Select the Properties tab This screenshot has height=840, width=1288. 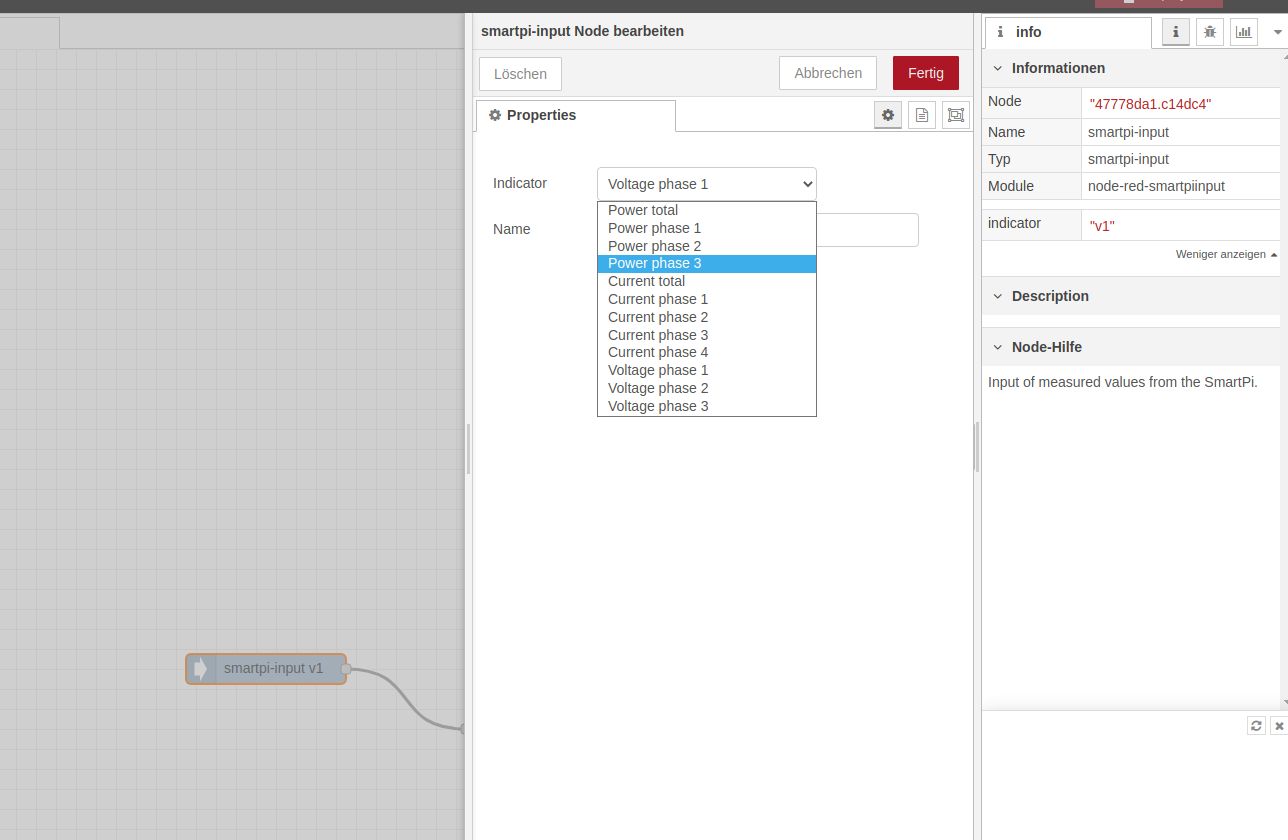pyautogui.click(x=576, y=115)
